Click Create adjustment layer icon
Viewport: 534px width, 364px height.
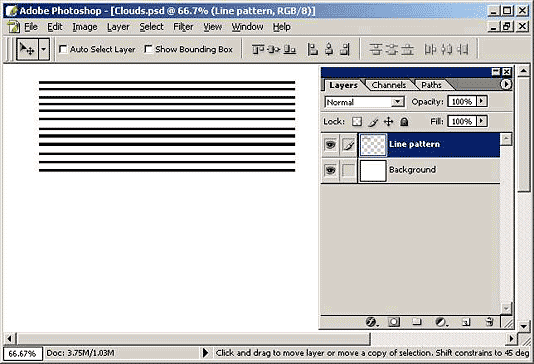tap(441, 322)
